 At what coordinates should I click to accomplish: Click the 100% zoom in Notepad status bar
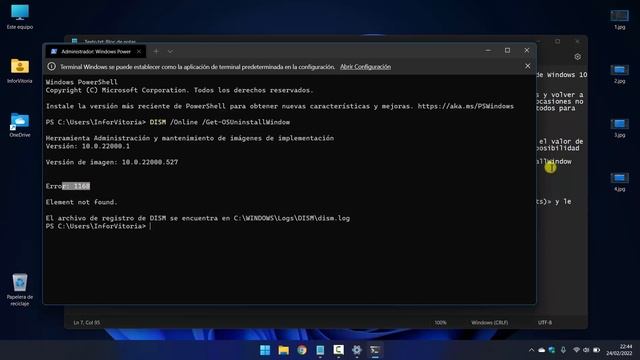click(x=440, y=322)
